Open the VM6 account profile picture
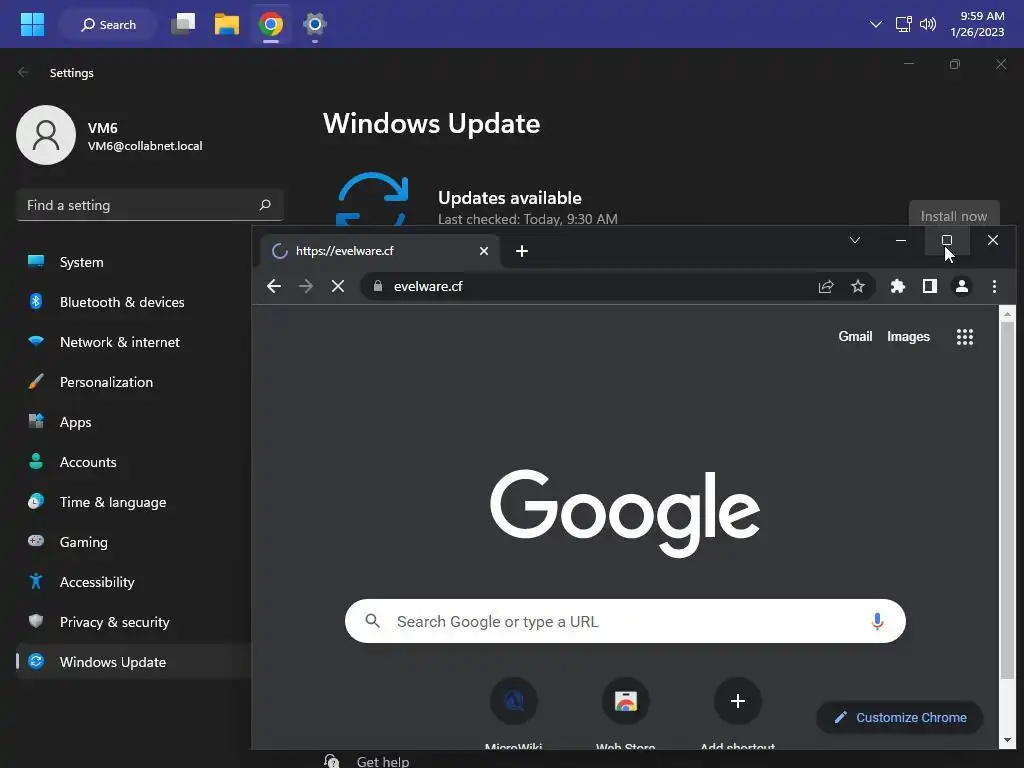1024x768 pixels. 46,135
